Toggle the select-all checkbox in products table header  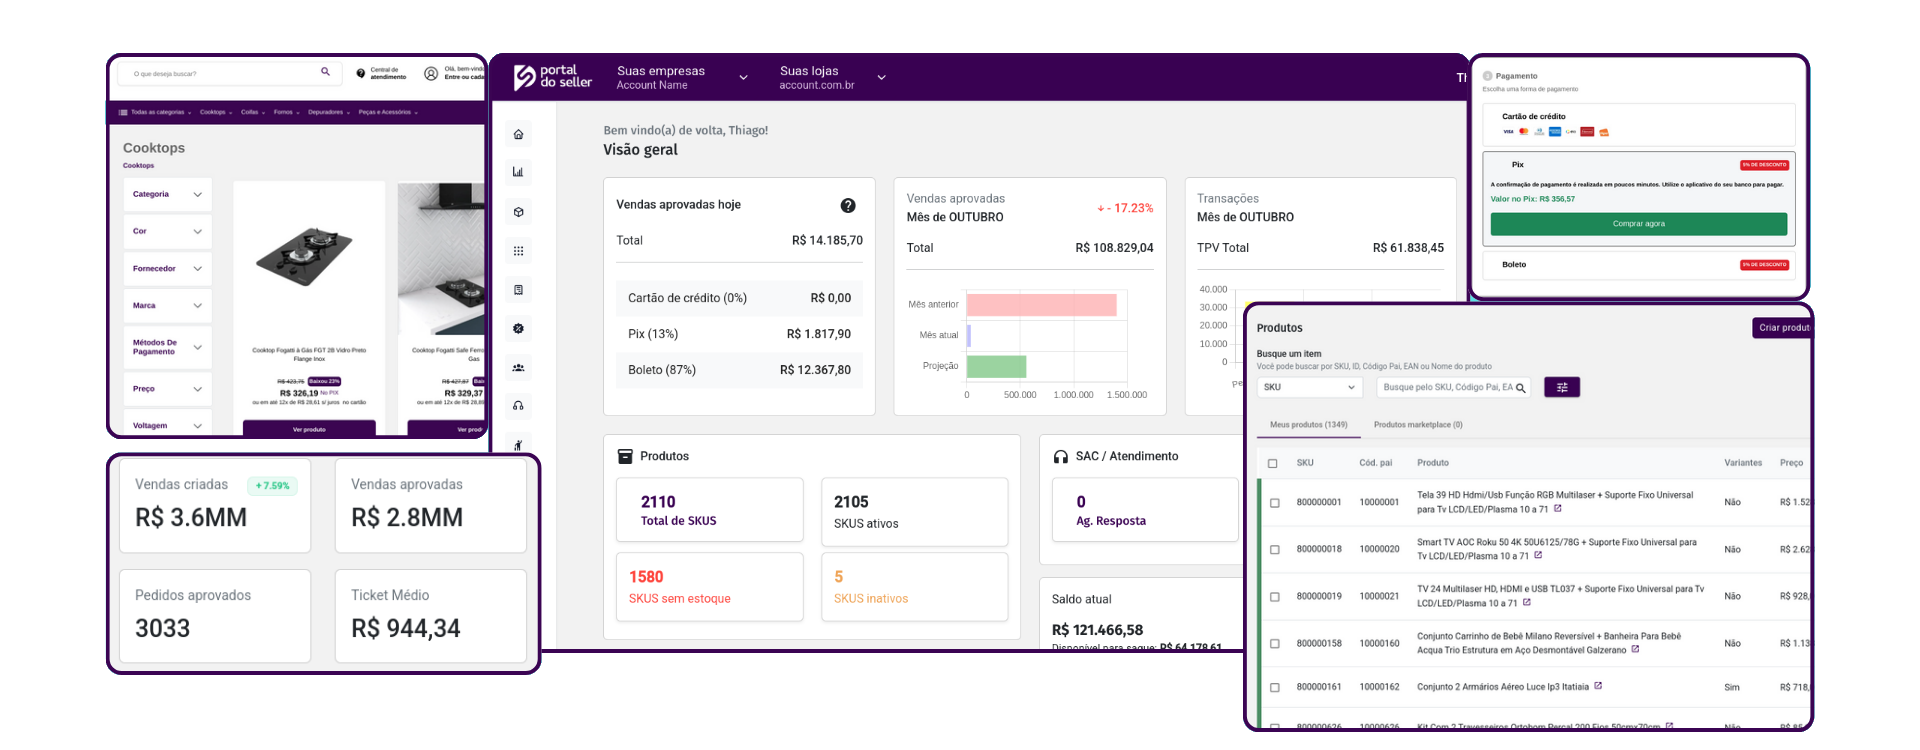[1272, 463]
